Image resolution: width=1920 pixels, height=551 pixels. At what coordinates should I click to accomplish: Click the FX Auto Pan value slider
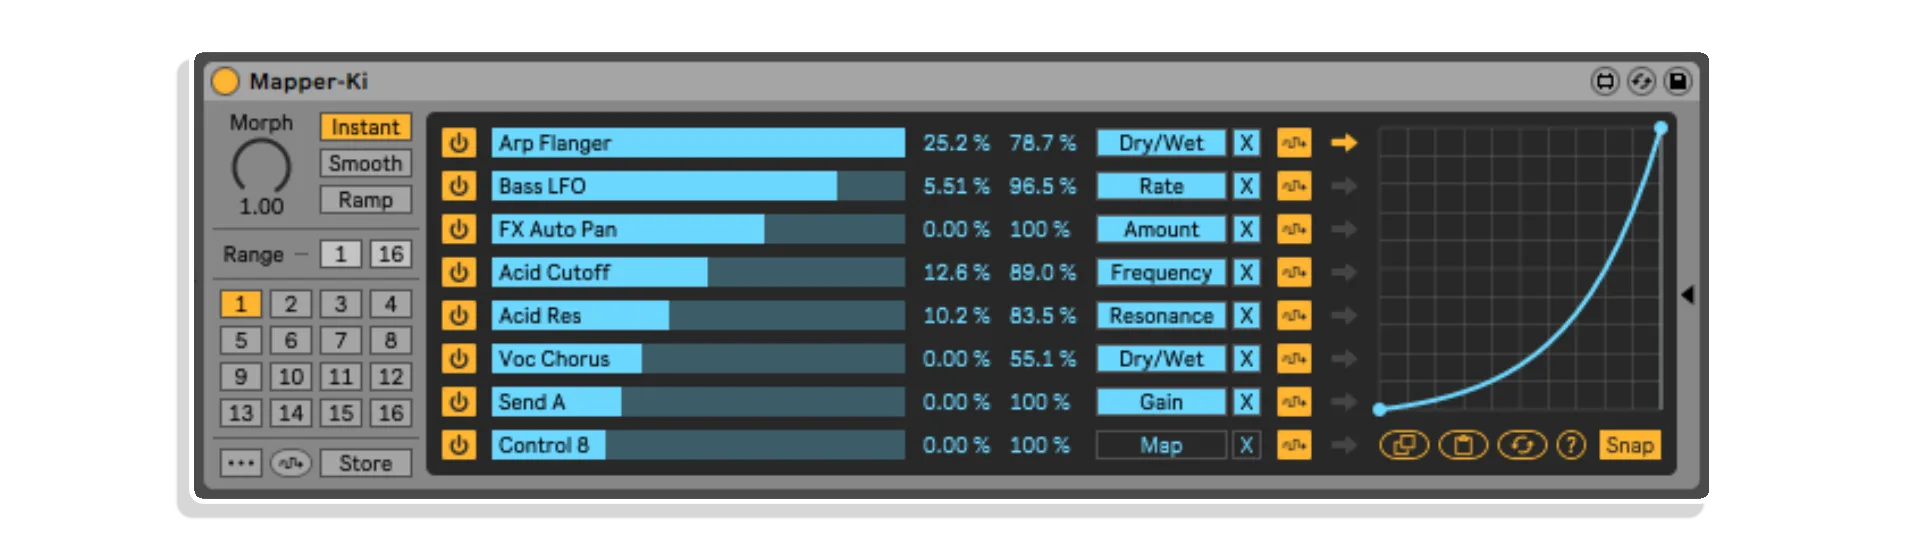point(697,229)
